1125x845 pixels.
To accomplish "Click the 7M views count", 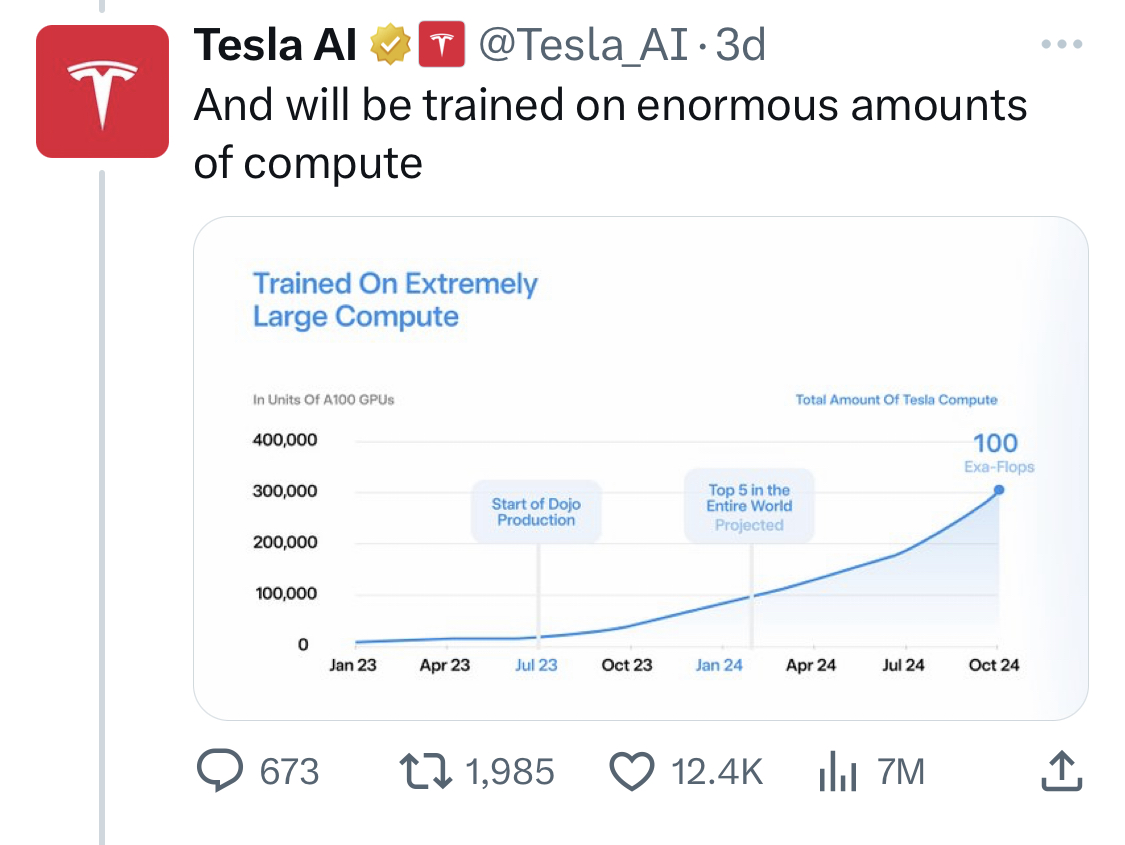I will (900, 771).
